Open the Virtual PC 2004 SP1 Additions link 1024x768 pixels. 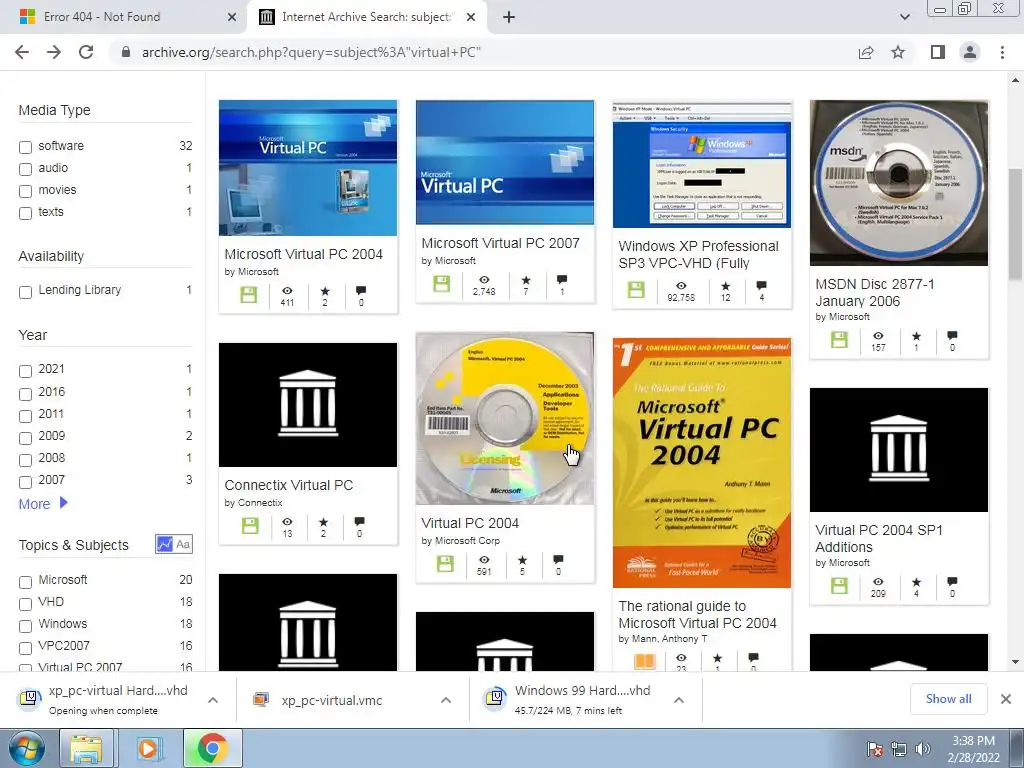point(879,539)
